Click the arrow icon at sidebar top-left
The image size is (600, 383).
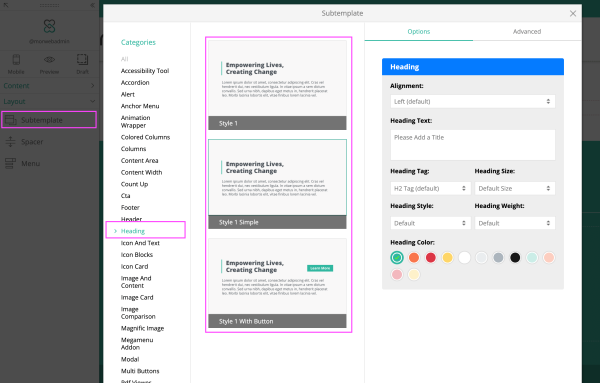[x=6, y=5]
